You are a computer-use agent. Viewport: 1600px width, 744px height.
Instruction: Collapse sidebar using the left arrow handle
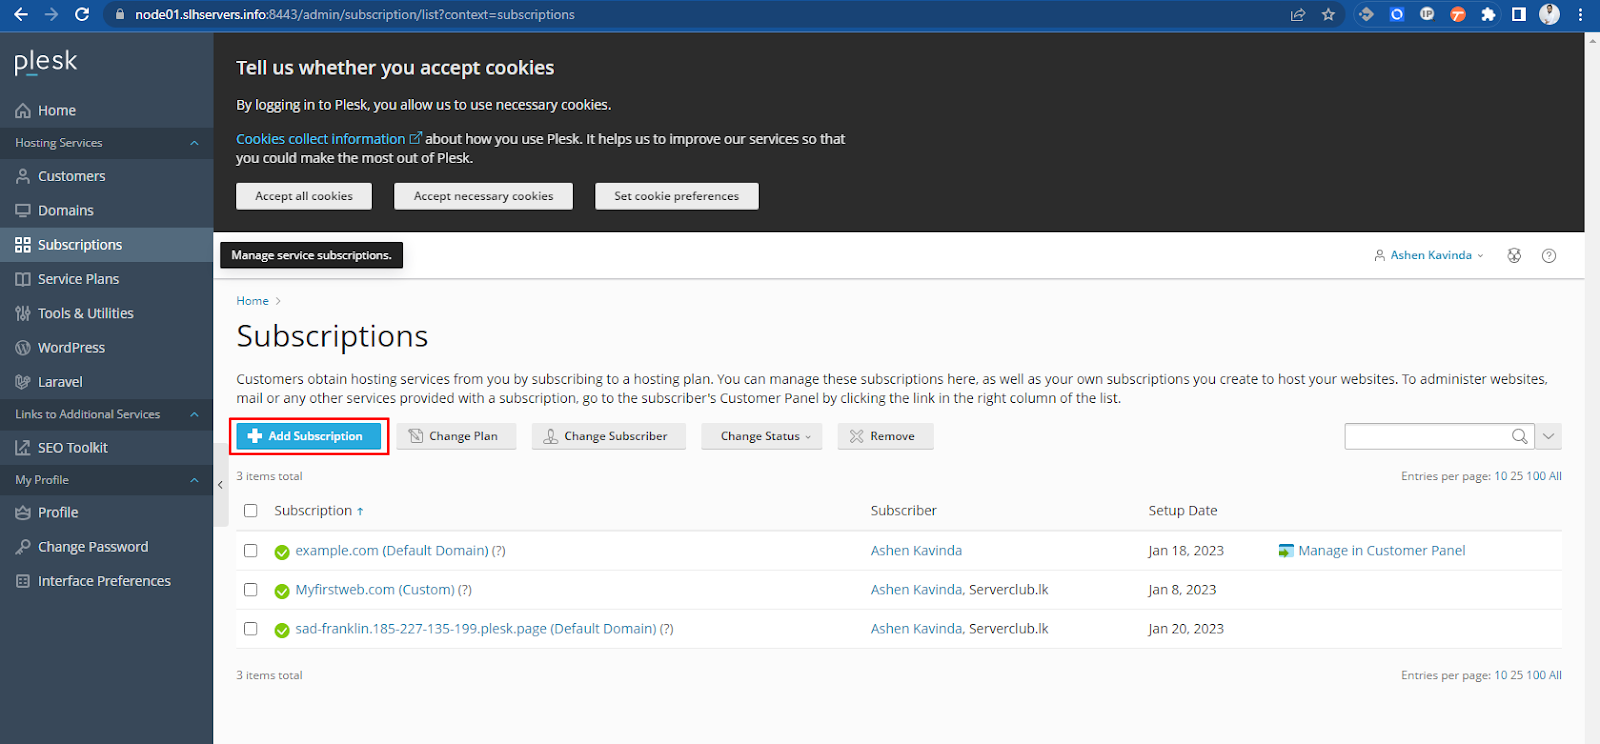[x=220, y=485]
